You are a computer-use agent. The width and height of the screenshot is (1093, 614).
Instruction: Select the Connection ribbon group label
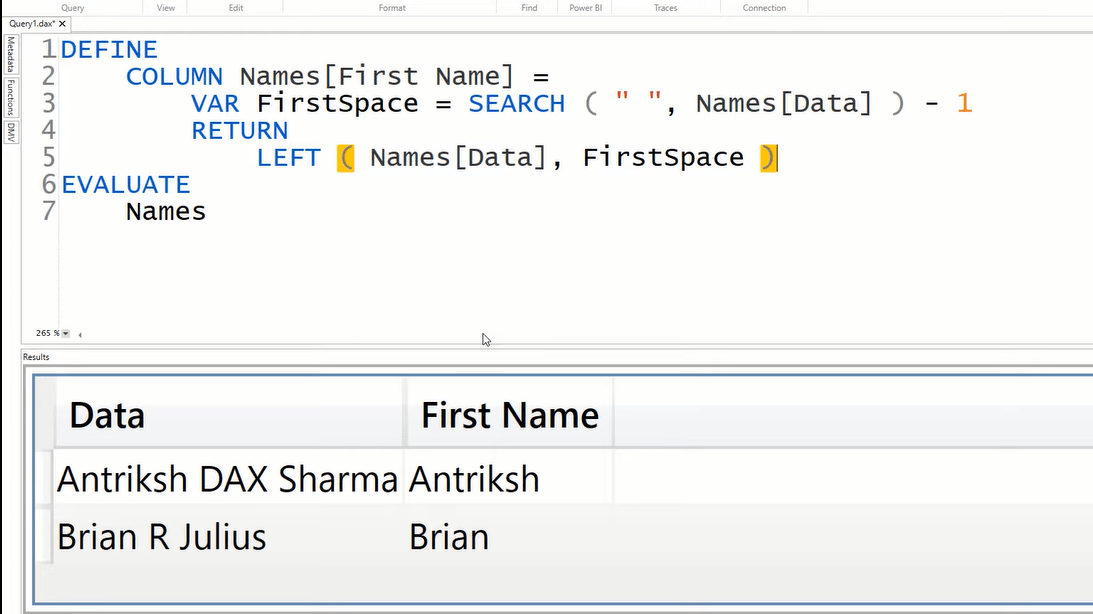coord(764,8)
